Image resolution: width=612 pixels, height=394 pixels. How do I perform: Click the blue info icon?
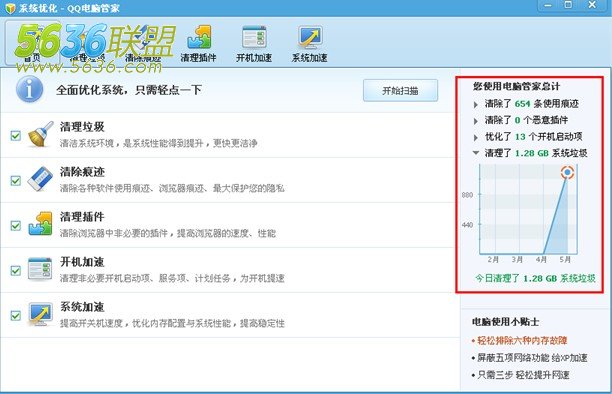coord(29,89)
